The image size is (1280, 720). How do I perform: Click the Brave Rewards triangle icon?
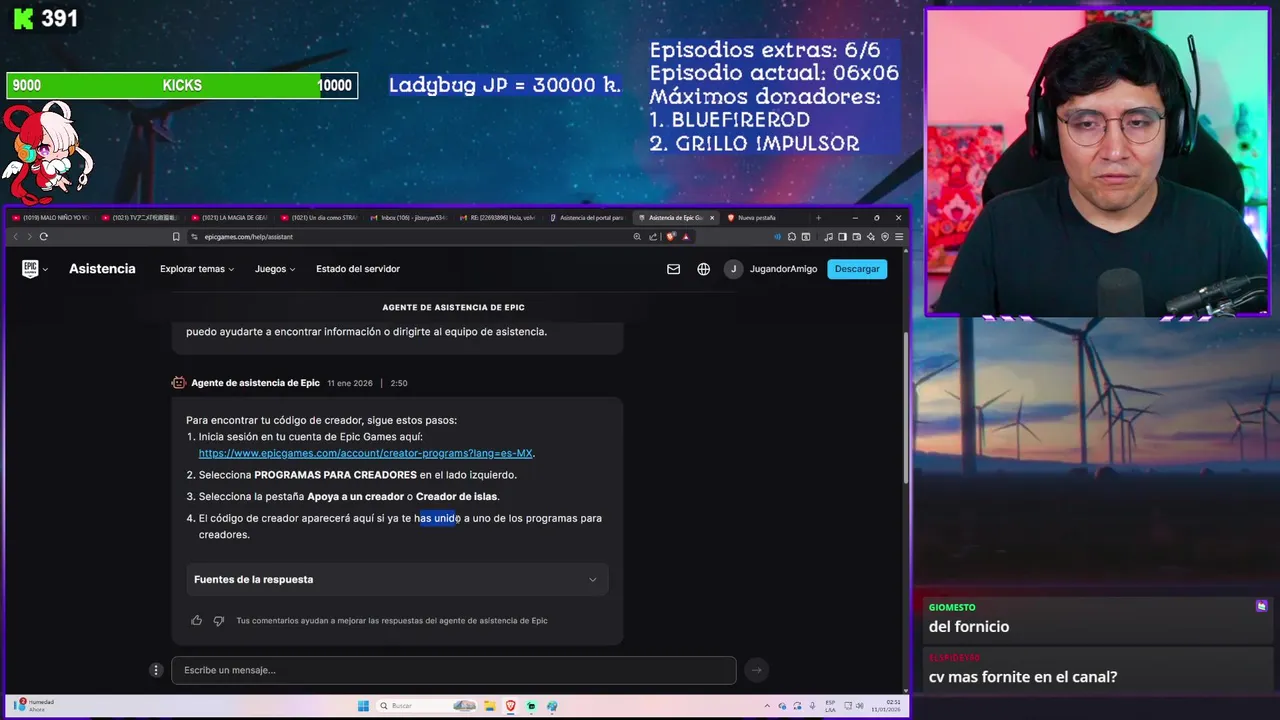pyautogui.click(x=686, y=237)
